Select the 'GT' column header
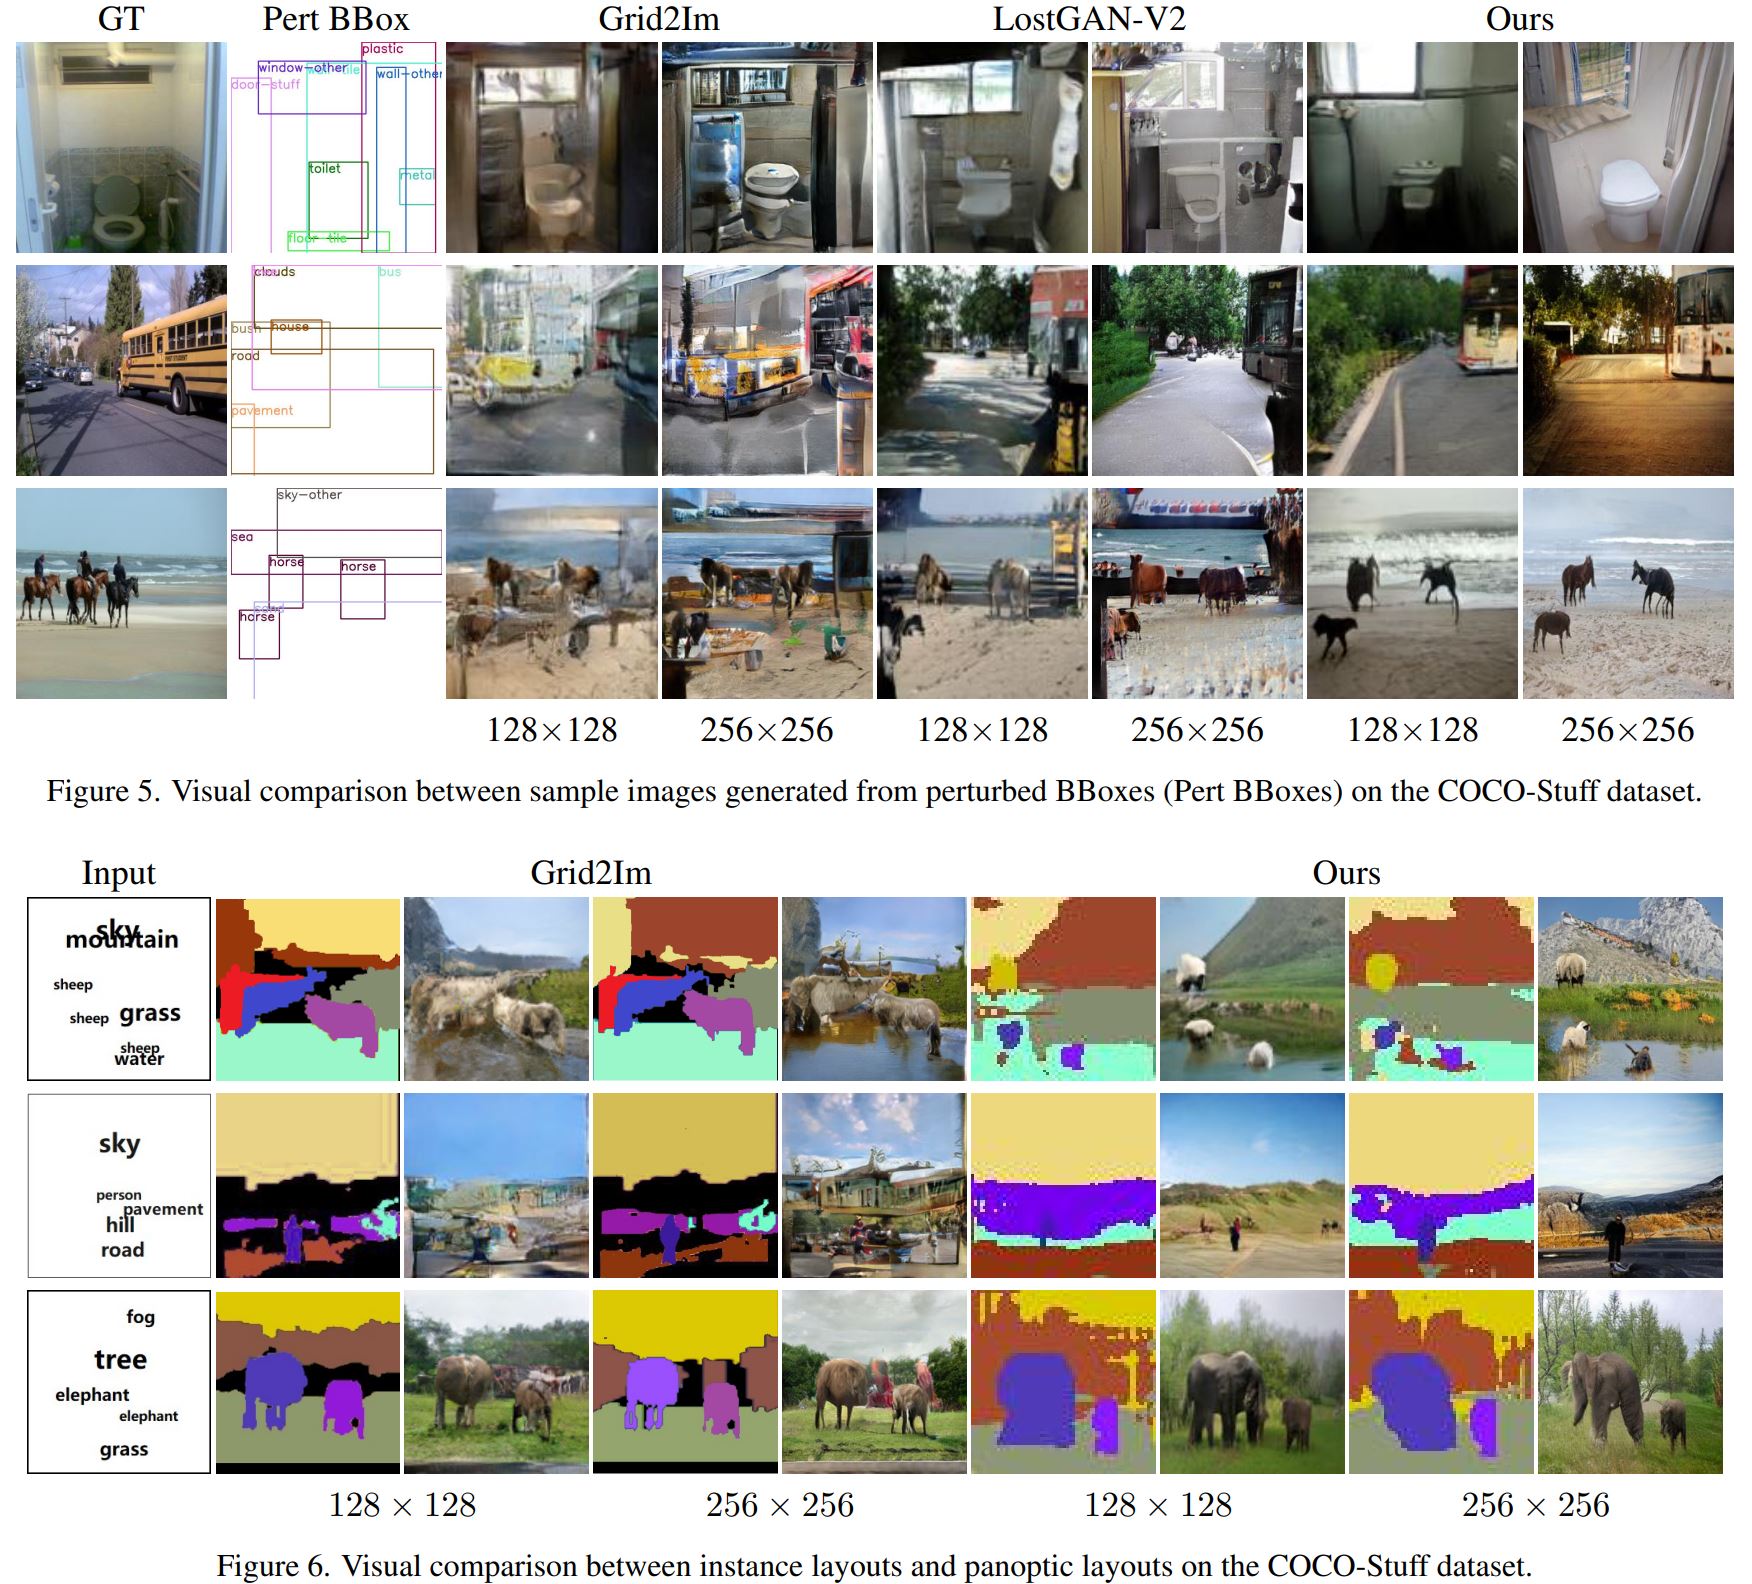 pos(121,19)
